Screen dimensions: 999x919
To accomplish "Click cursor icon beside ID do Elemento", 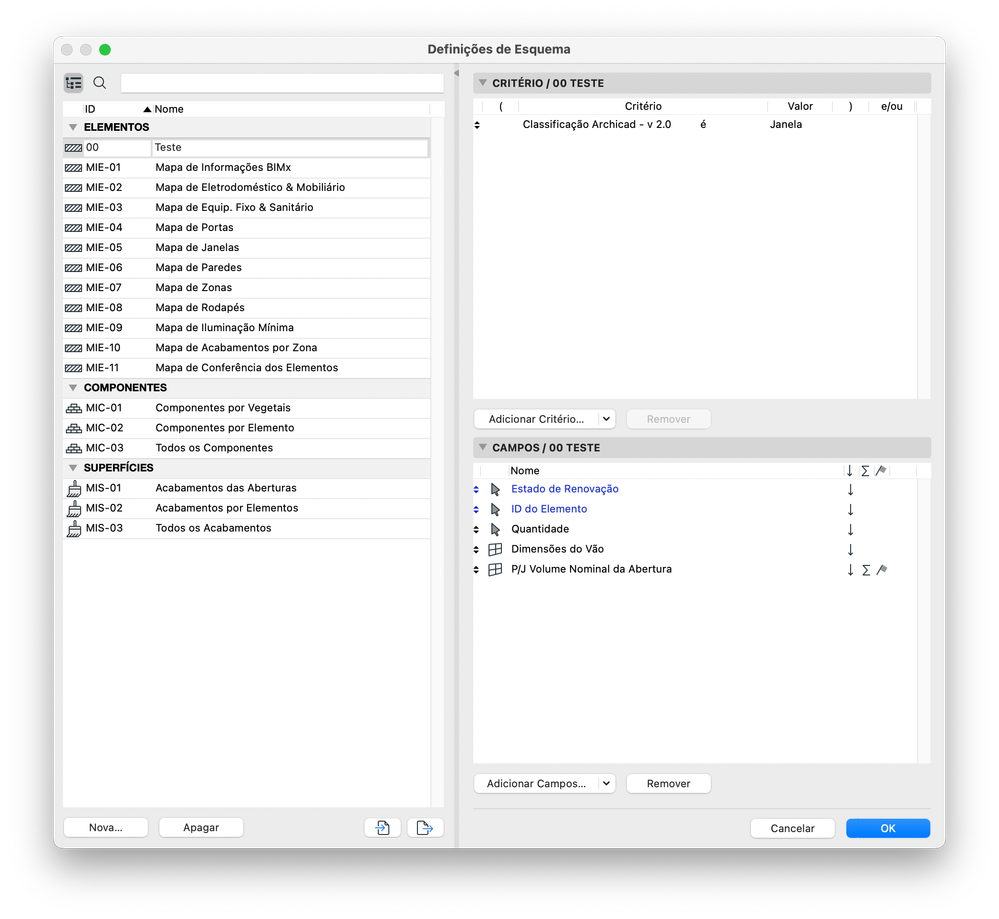I will point(495,510).
